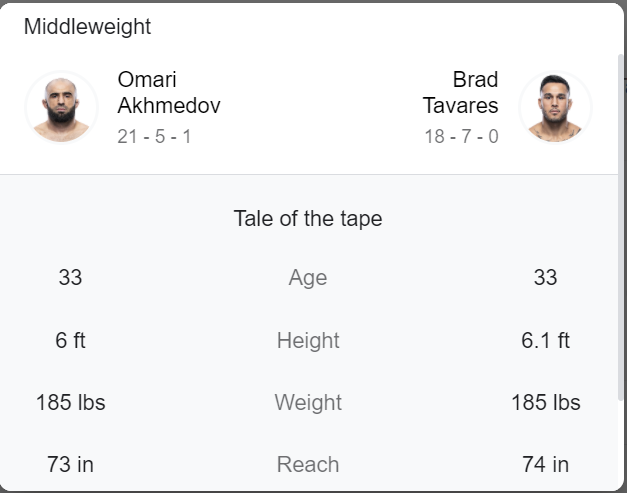Select the Age row label
627x493 pixels.
point(308,277)
